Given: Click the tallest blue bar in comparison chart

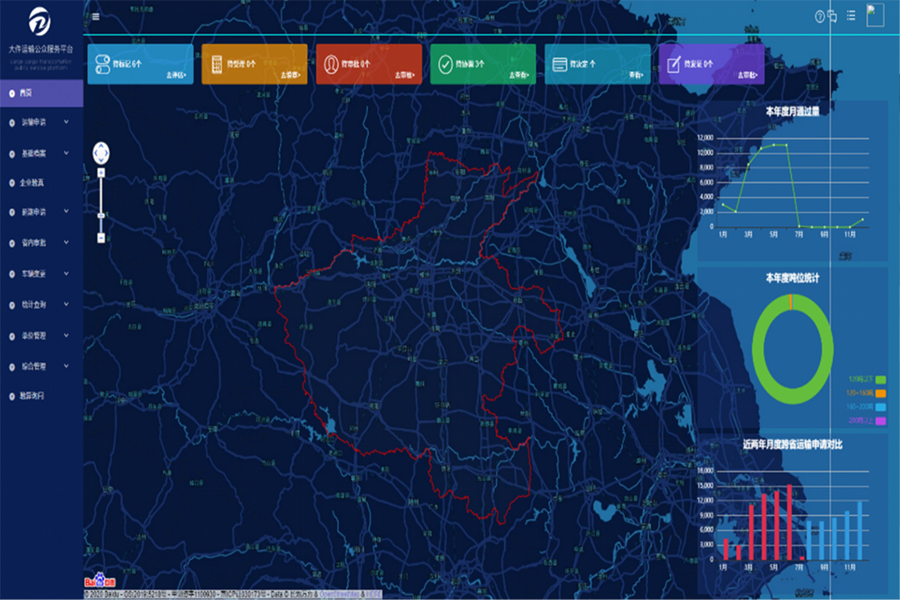Looking at the screenshot, I should pyautogui.click(x=860, y=531).
